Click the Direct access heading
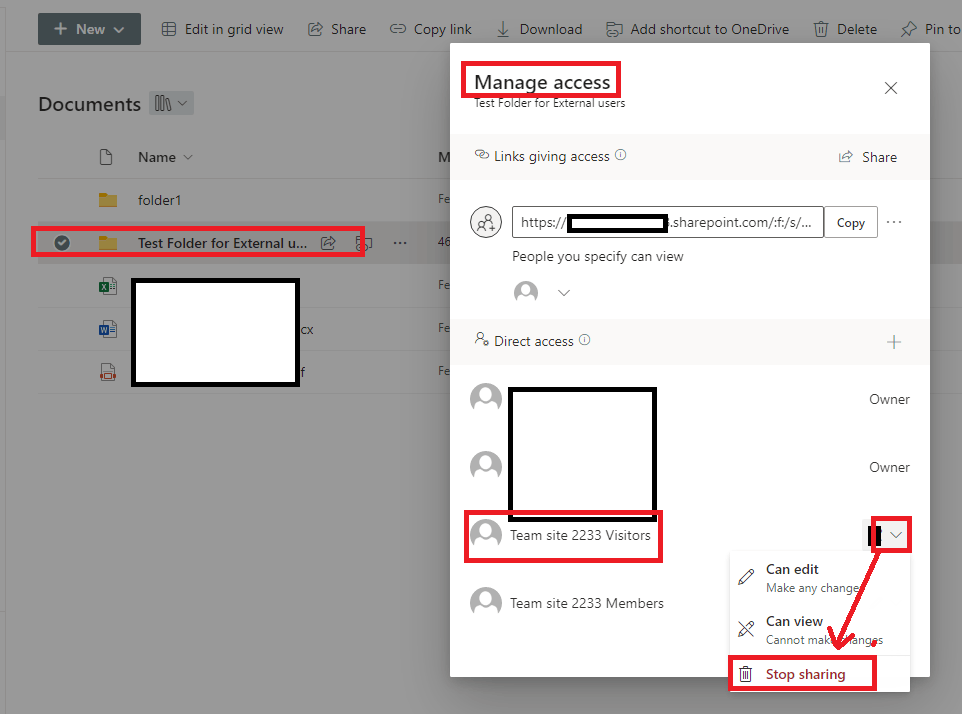Viewport: 962px width, 714px height. click(534, 341)
